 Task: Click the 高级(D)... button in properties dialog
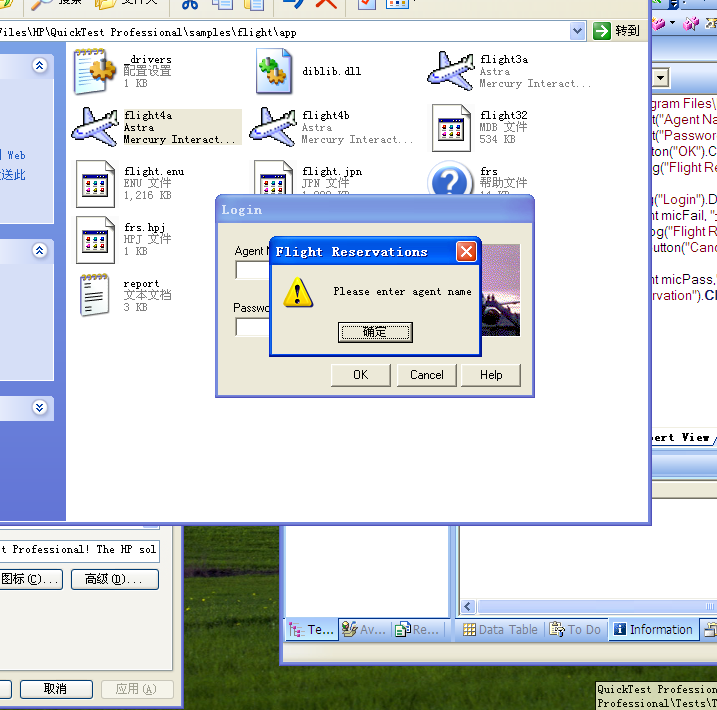tap(115, 579)
